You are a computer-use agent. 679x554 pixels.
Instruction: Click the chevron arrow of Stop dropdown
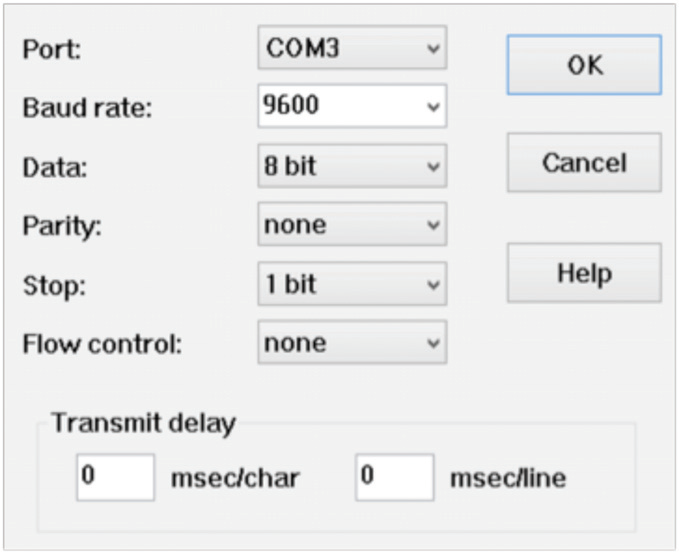point(433,285)
